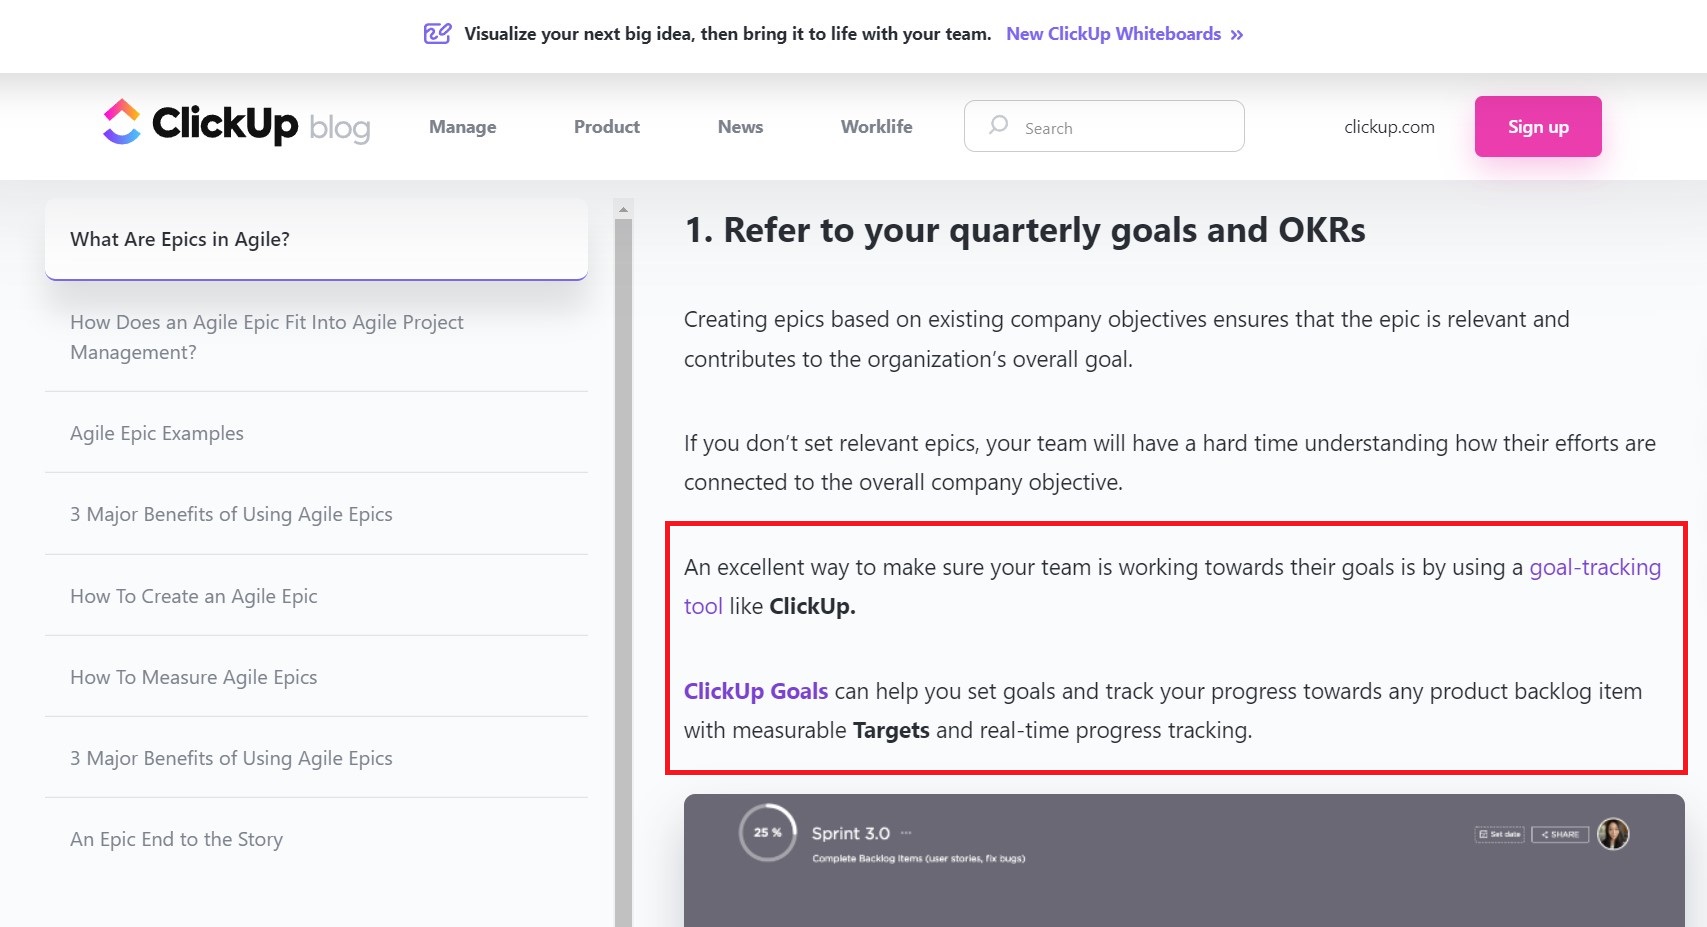Image resolution: width=1707 pixels, height=927 pixels.
Task: Open the ClickUp Goals link
Action: (x=756, y=691)
